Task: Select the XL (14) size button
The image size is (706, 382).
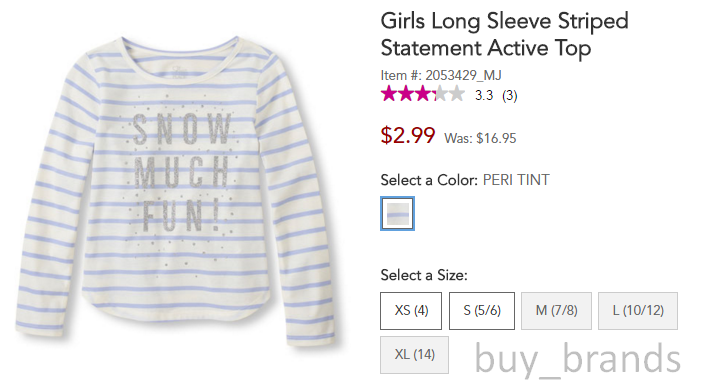Action: [414, 355]
